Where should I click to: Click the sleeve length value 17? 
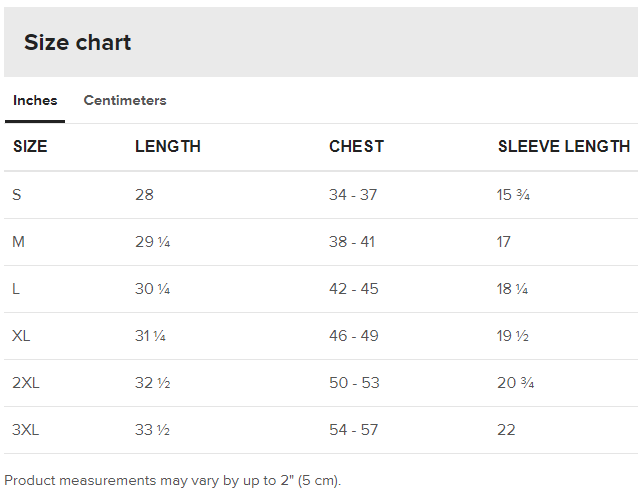(504, 242)
